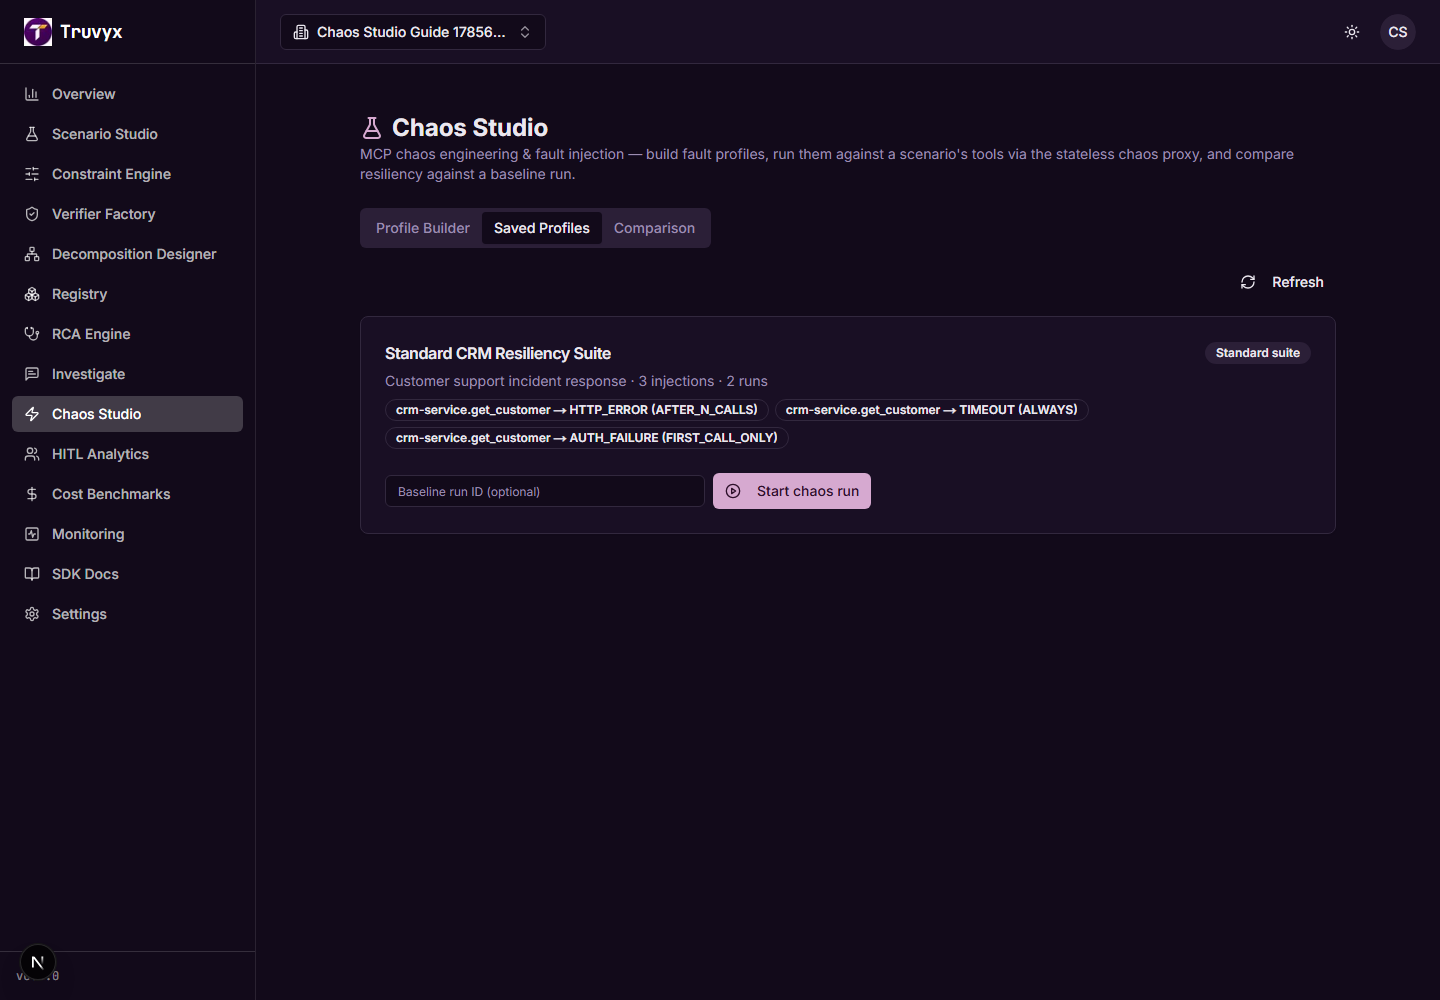Click the building icon in workspace selector

(301, 32)
